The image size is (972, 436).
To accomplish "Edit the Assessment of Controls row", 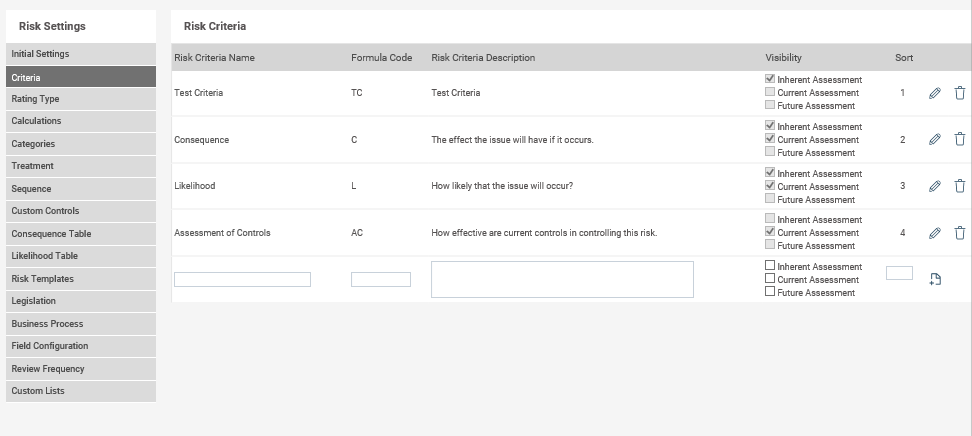I will (x=935, y=233).
